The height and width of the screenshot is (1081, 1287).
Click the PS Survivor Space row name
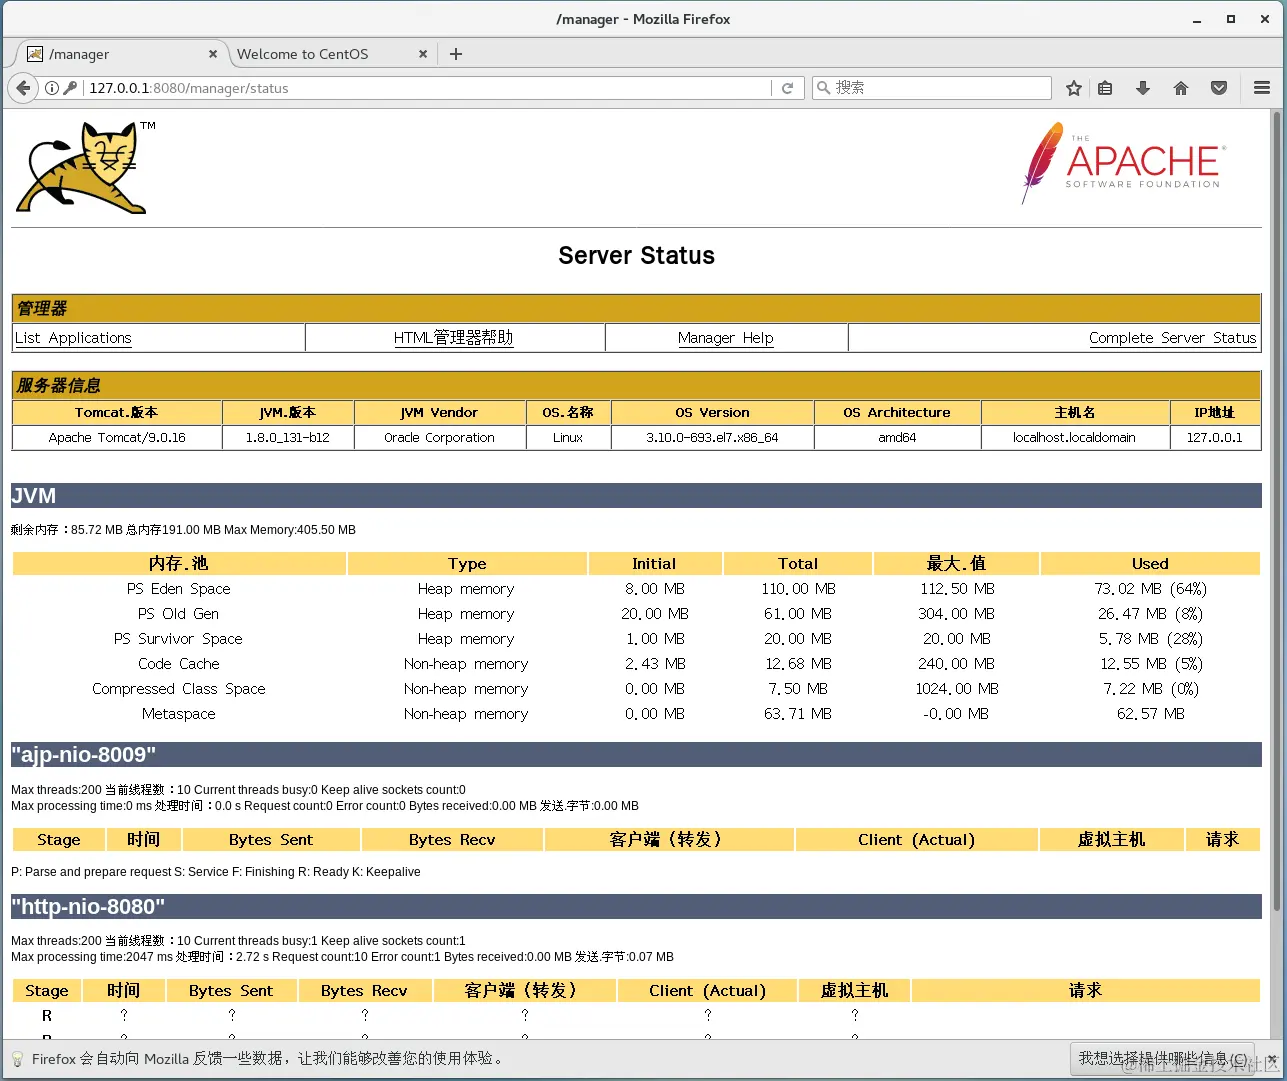pos(179,639)
